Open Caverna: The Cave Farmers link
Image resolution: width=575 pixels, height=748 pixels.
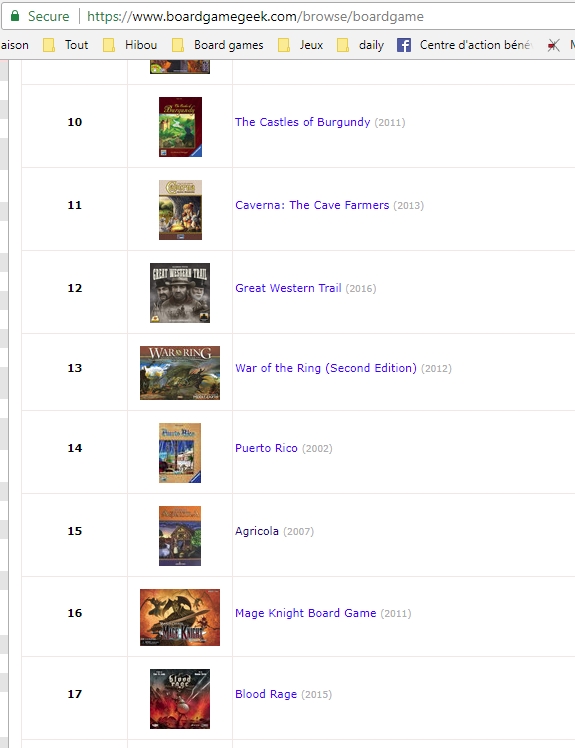click(x=312, y=205)
